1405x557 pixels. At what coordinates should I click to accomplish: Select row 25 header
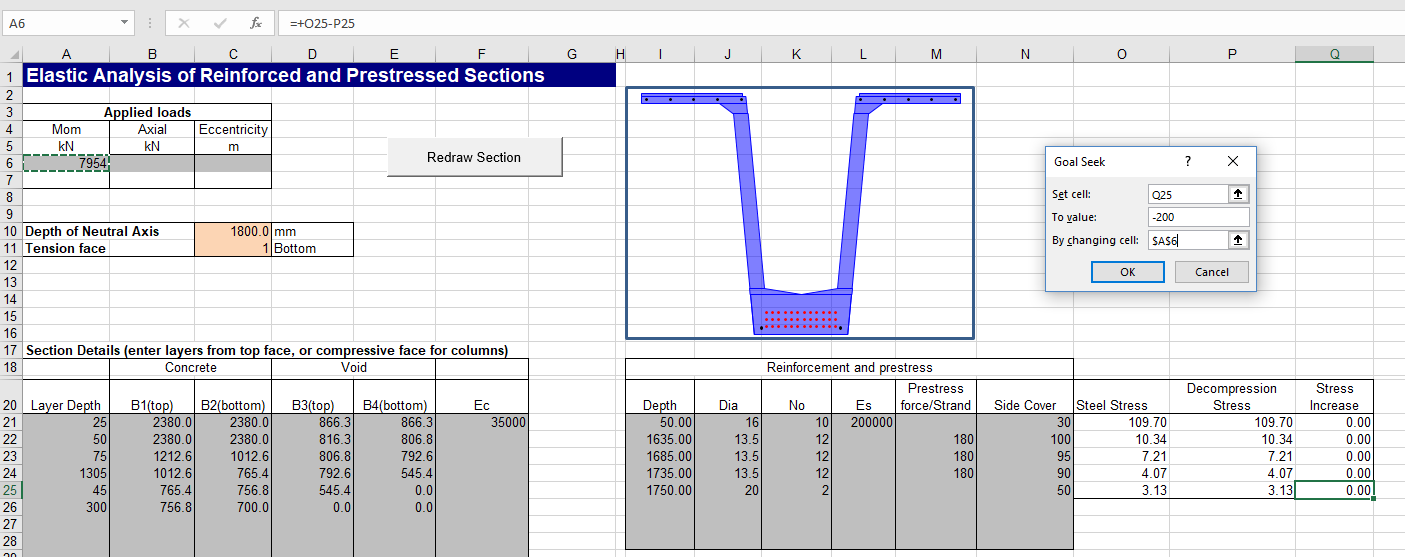click(x=10, y=491)
